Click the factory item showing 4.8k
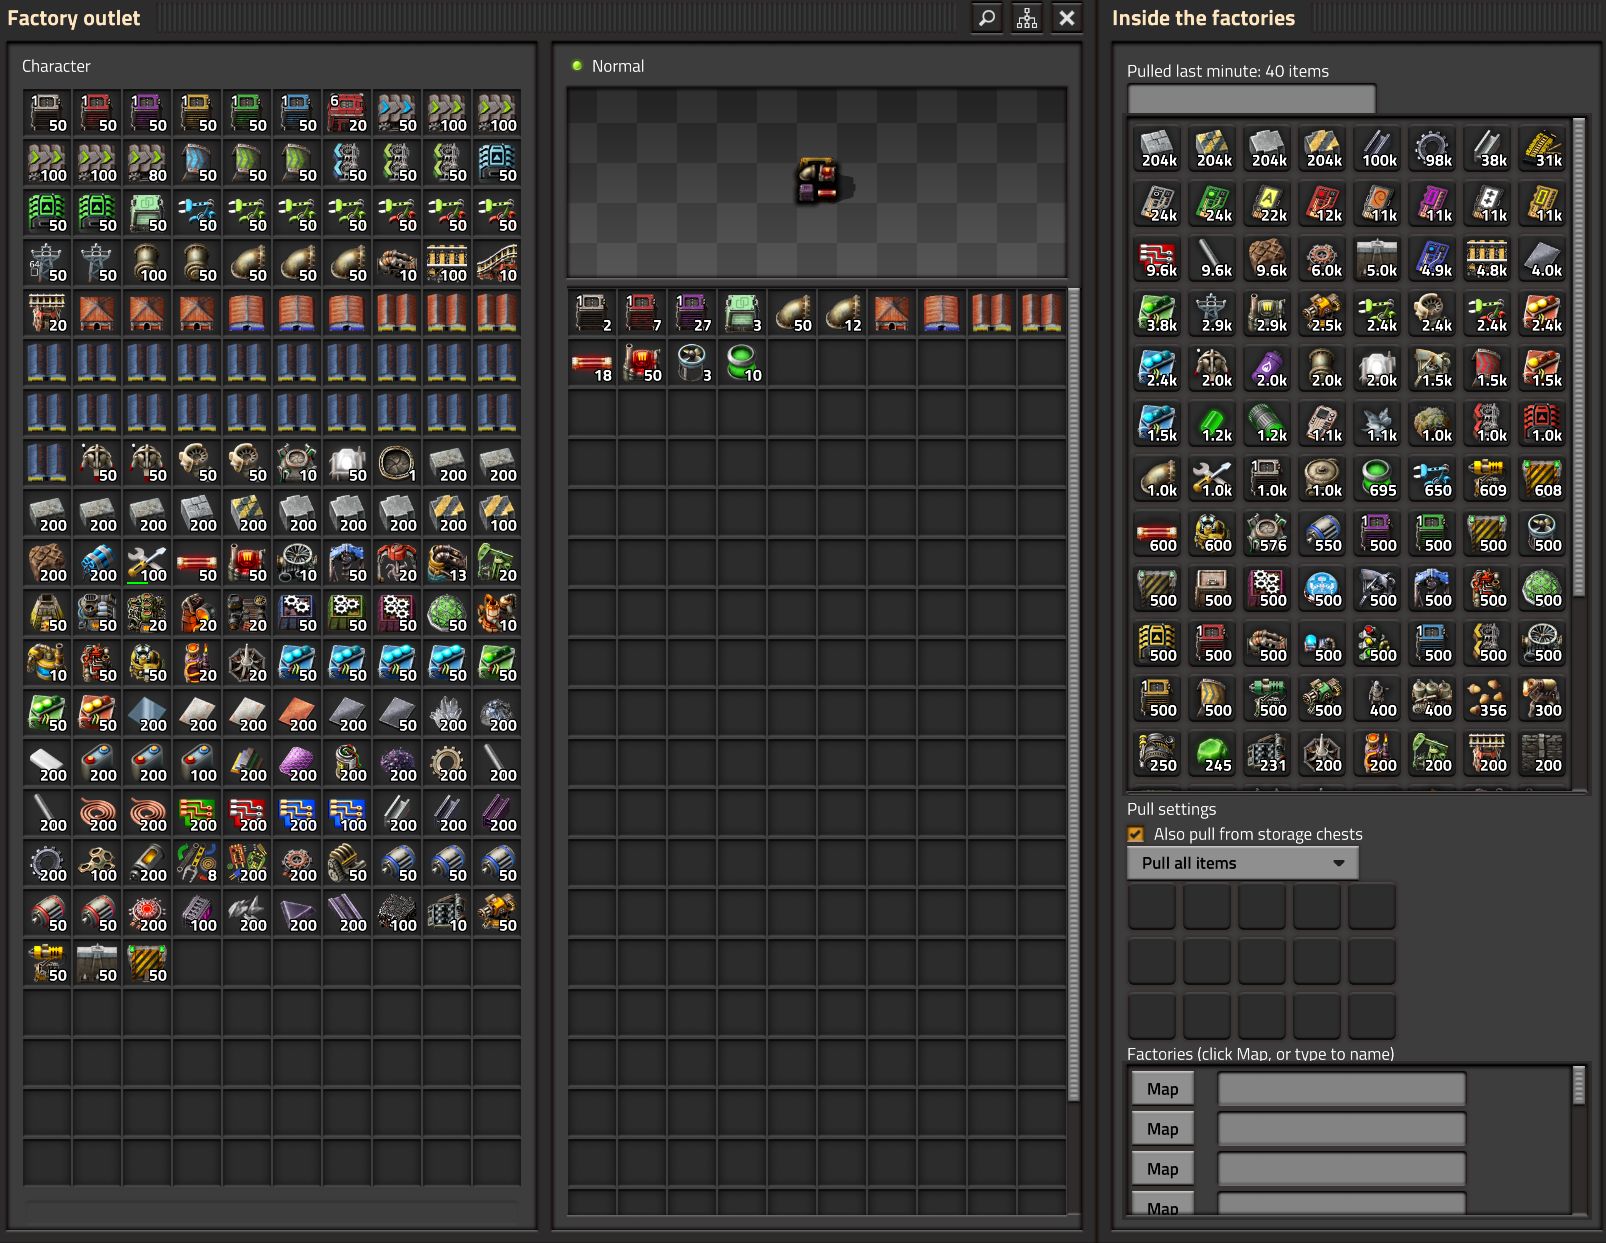 [x=1487, y=258]
